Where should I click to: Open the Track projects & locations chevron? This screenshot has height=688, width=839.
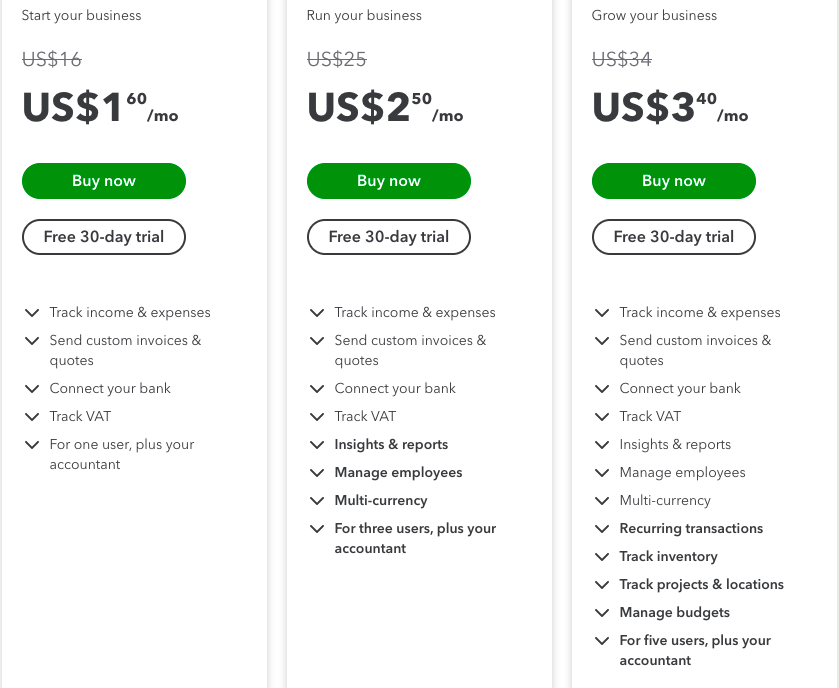[602, 585]
